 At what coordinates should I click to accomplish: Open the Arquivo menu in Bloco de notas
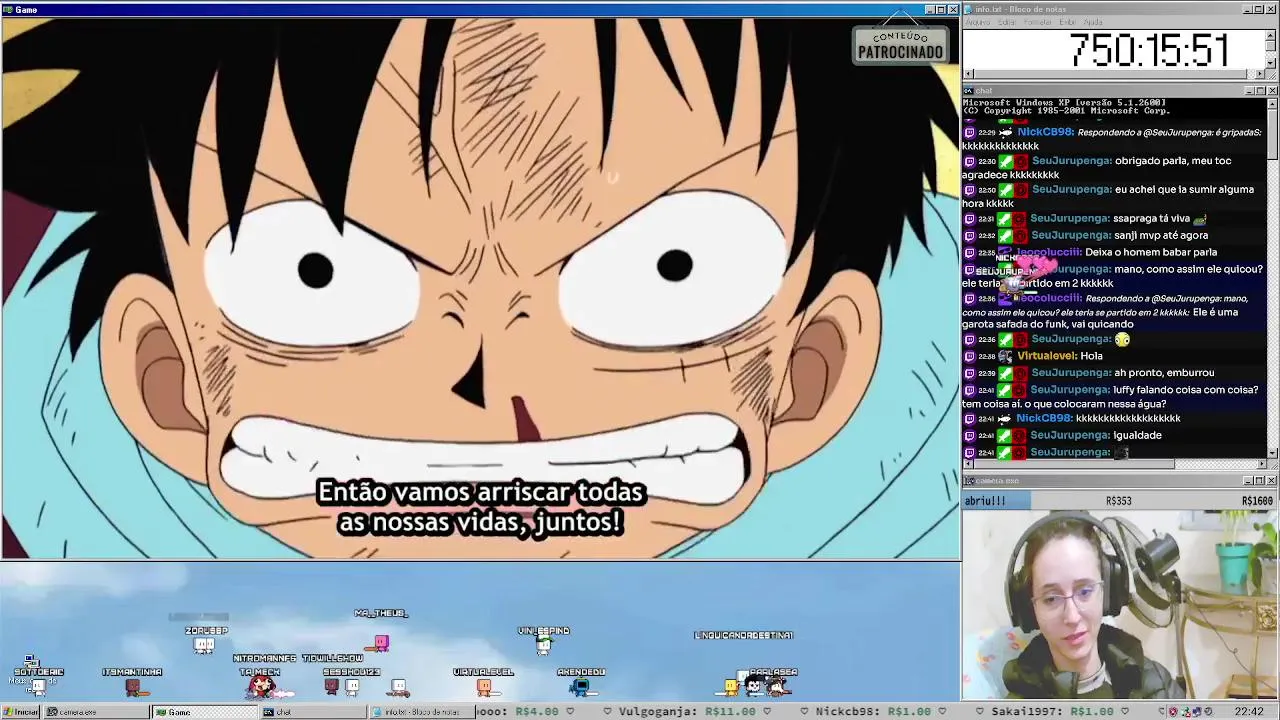click(978, 22)
